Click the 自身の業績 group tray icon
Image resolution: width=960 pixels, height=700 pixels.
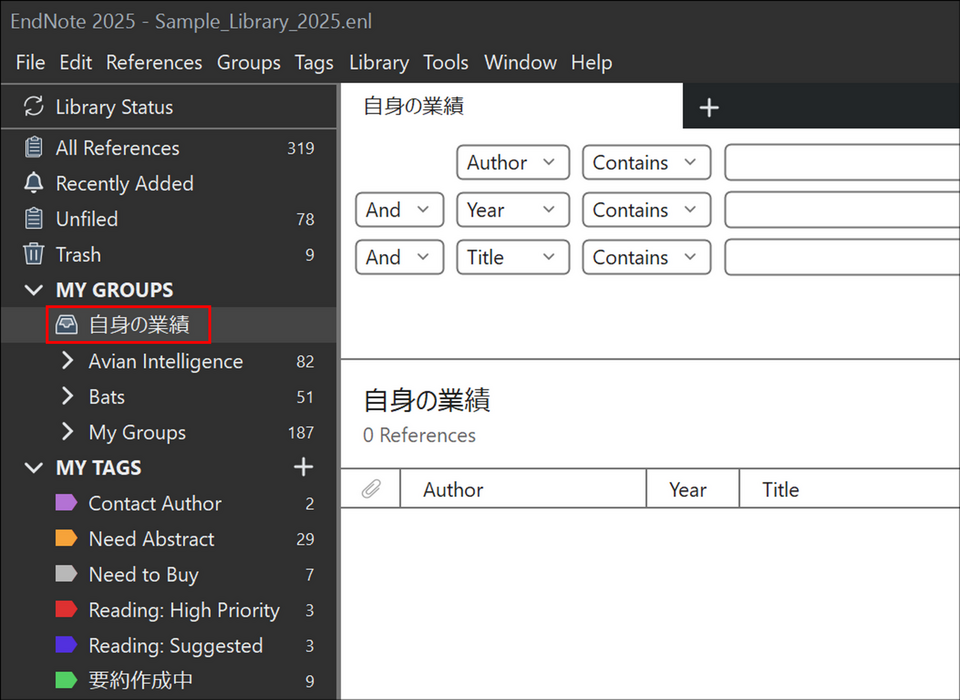pos(66,325)
